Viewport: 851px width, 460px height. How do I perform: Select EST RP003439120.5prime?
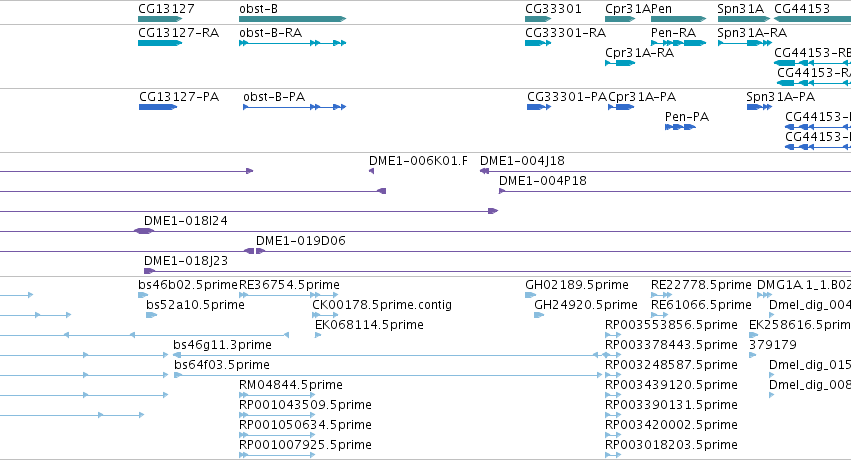671,385
